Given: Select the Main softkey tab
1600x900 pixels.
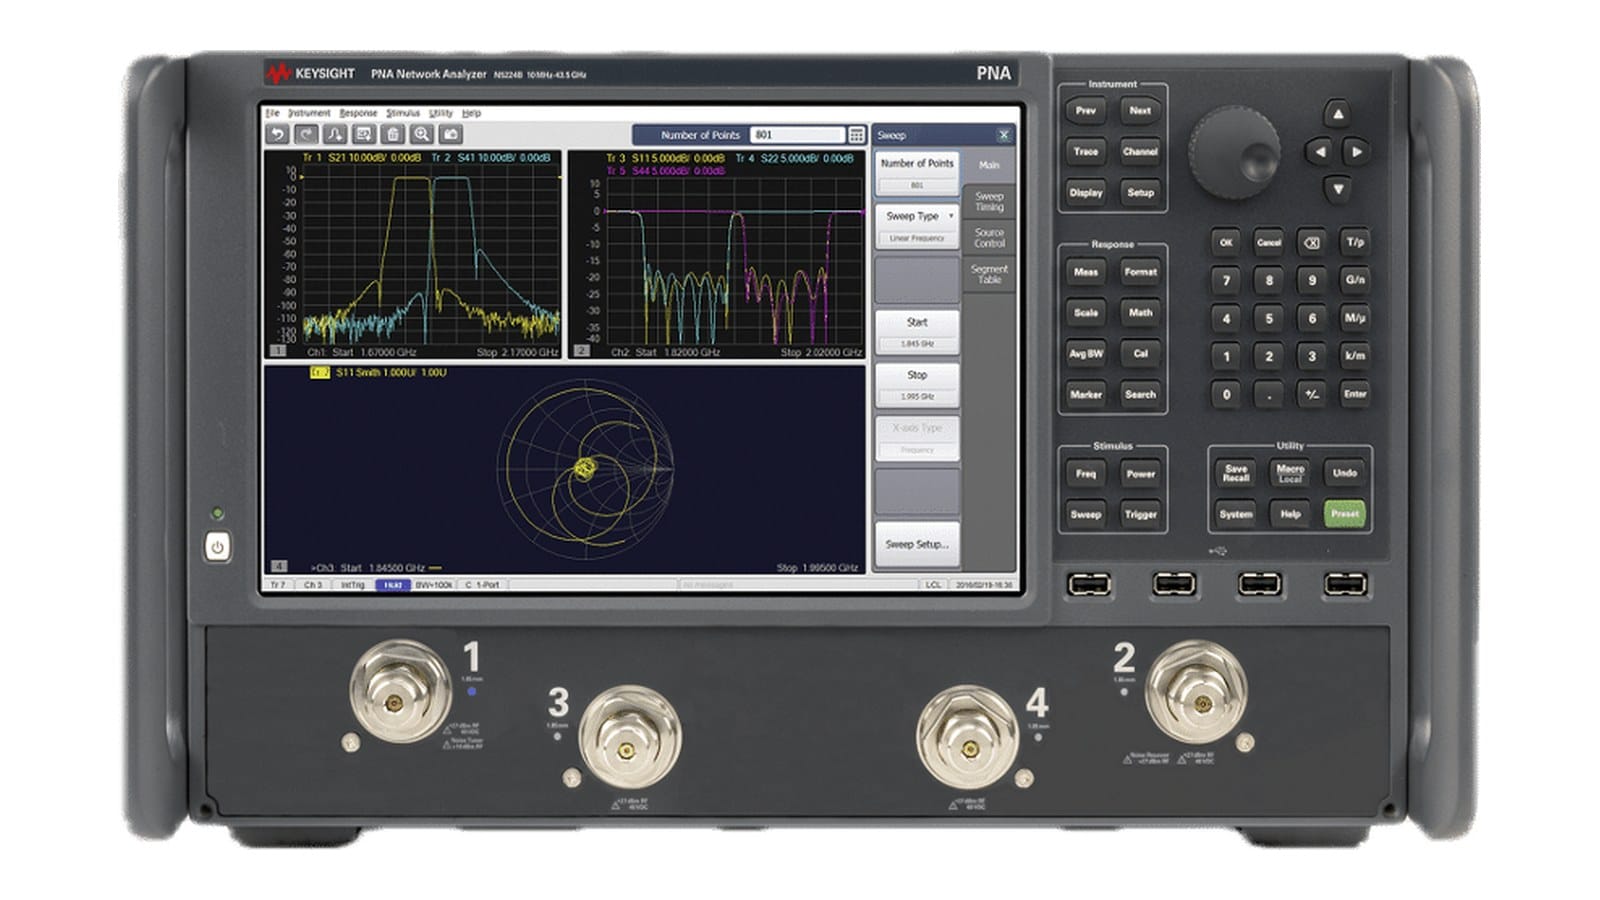Looking at the screenshot, I should click(x=989, y=165).
